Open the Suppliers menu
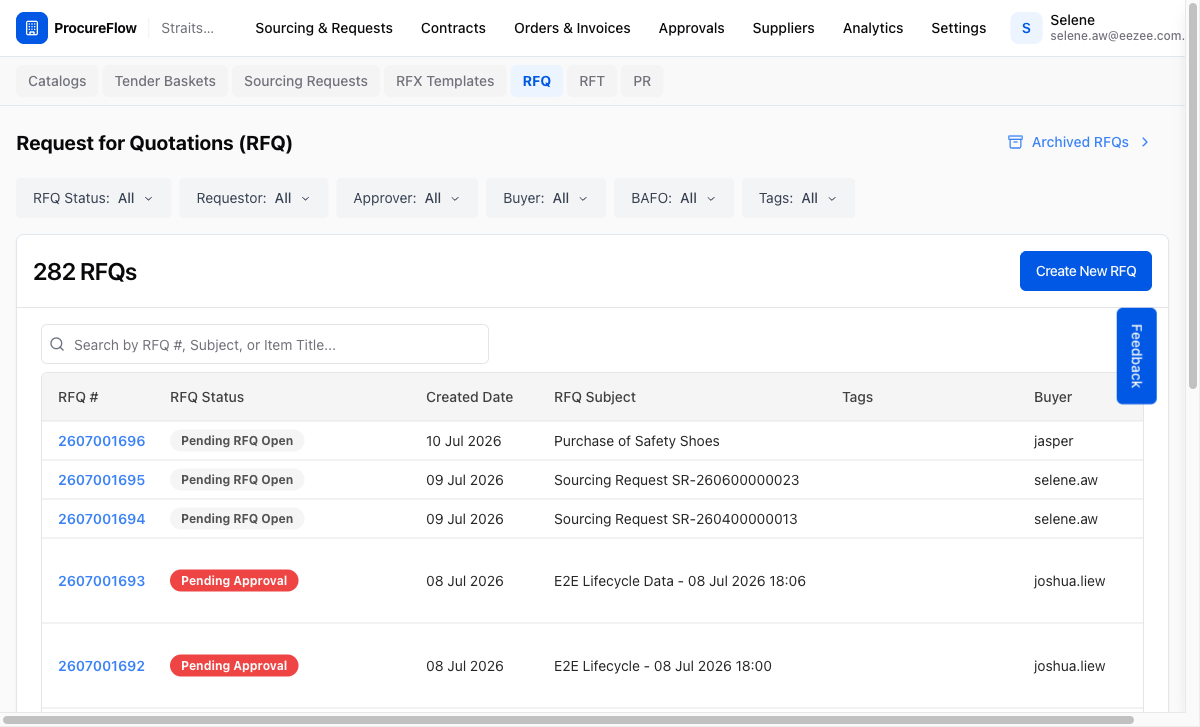 [783, 28]
